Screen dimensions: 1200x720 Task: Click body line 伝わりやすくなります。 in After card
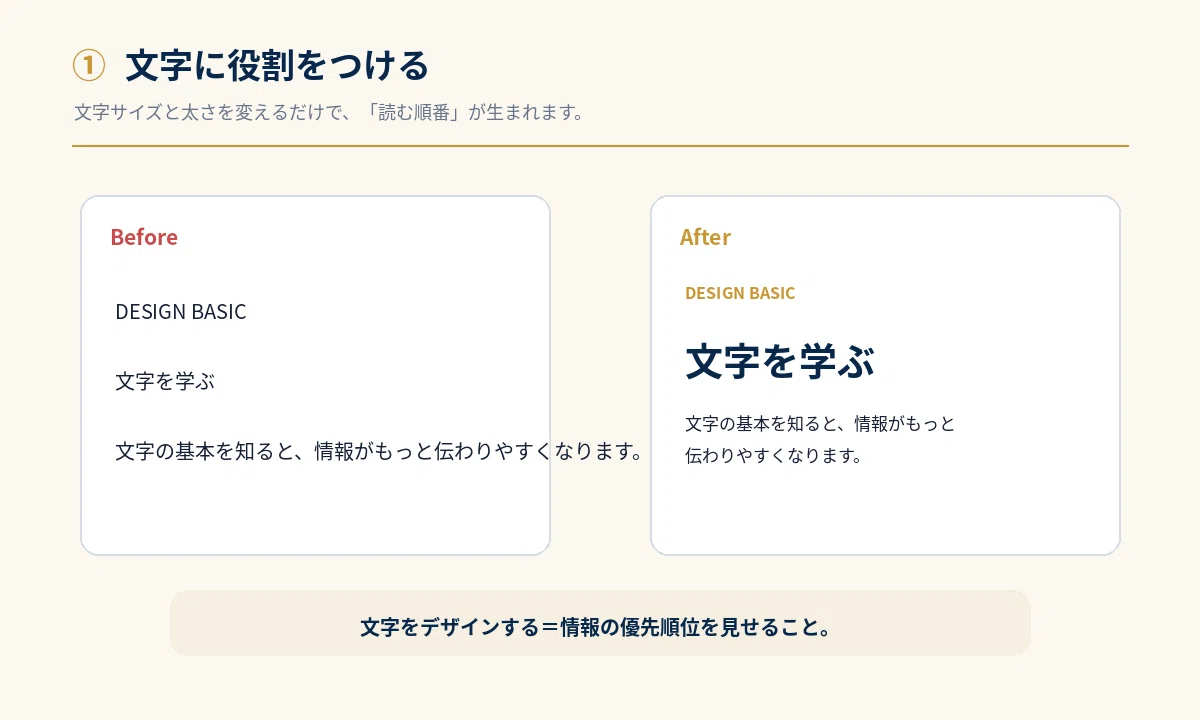point(773,456)
